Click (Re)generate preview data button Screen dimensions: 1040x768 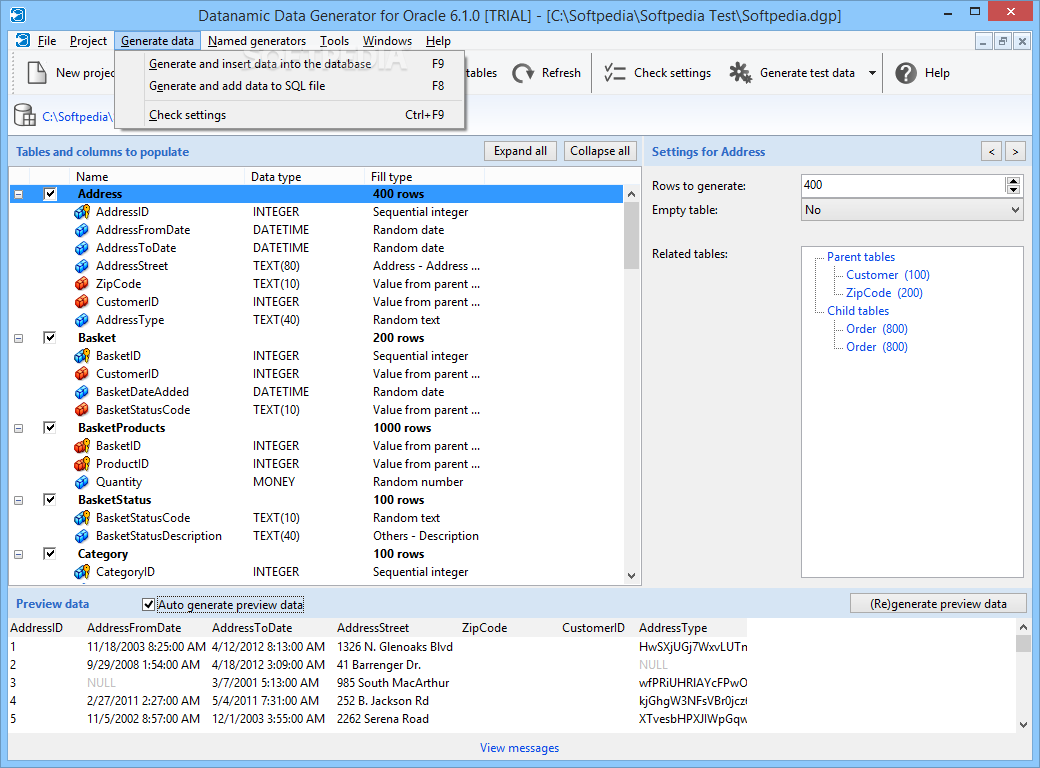tap(938, 604)
